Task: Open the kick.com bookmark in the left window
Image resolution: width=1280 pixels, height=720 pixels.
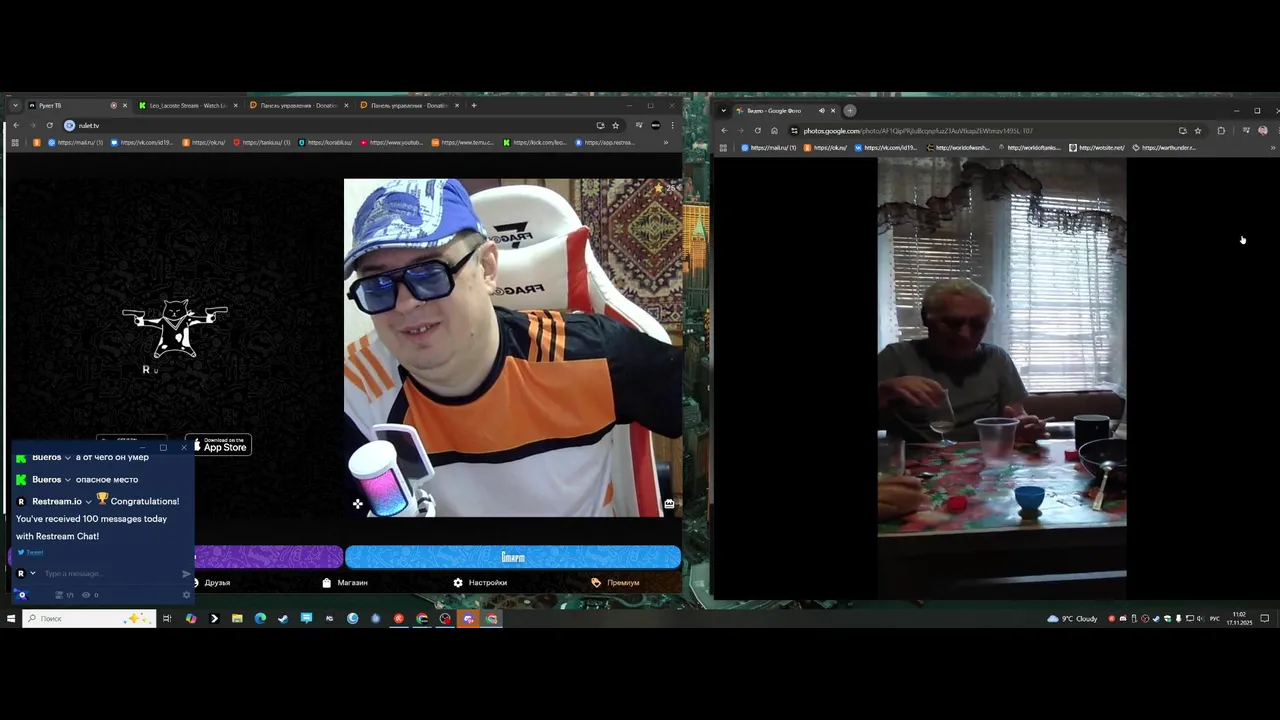Action: click(x=535, y=142)
